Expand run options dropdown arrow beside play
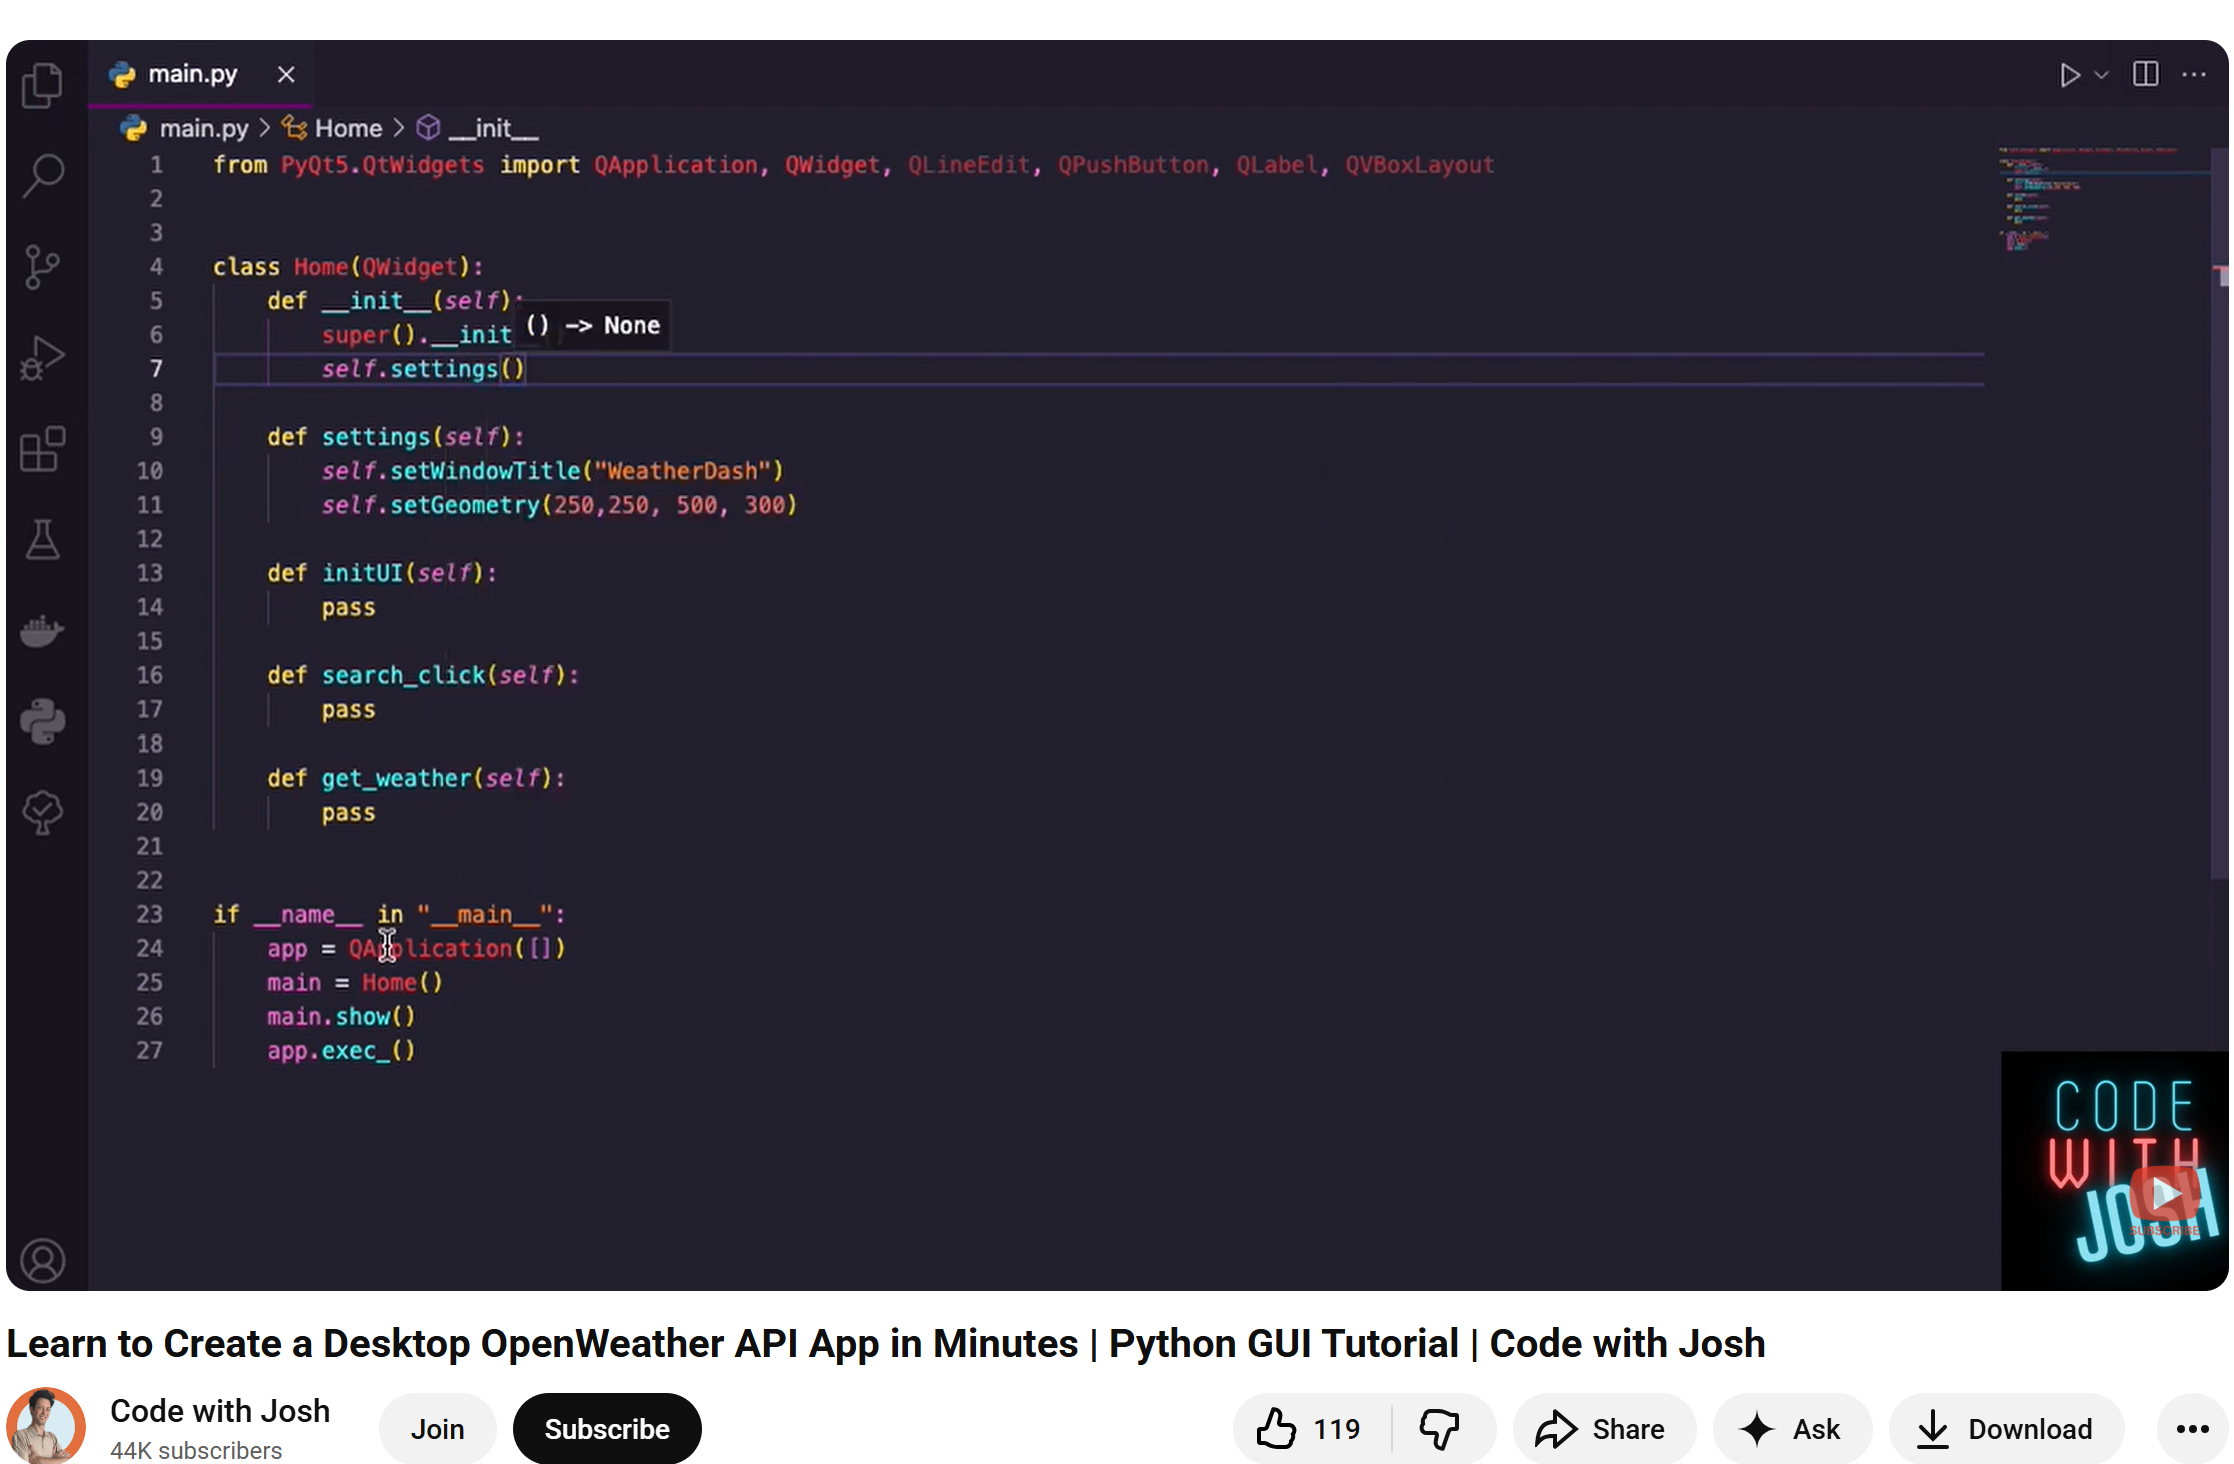Viewport: 2234px width, 1464px height. [2102, 74]
